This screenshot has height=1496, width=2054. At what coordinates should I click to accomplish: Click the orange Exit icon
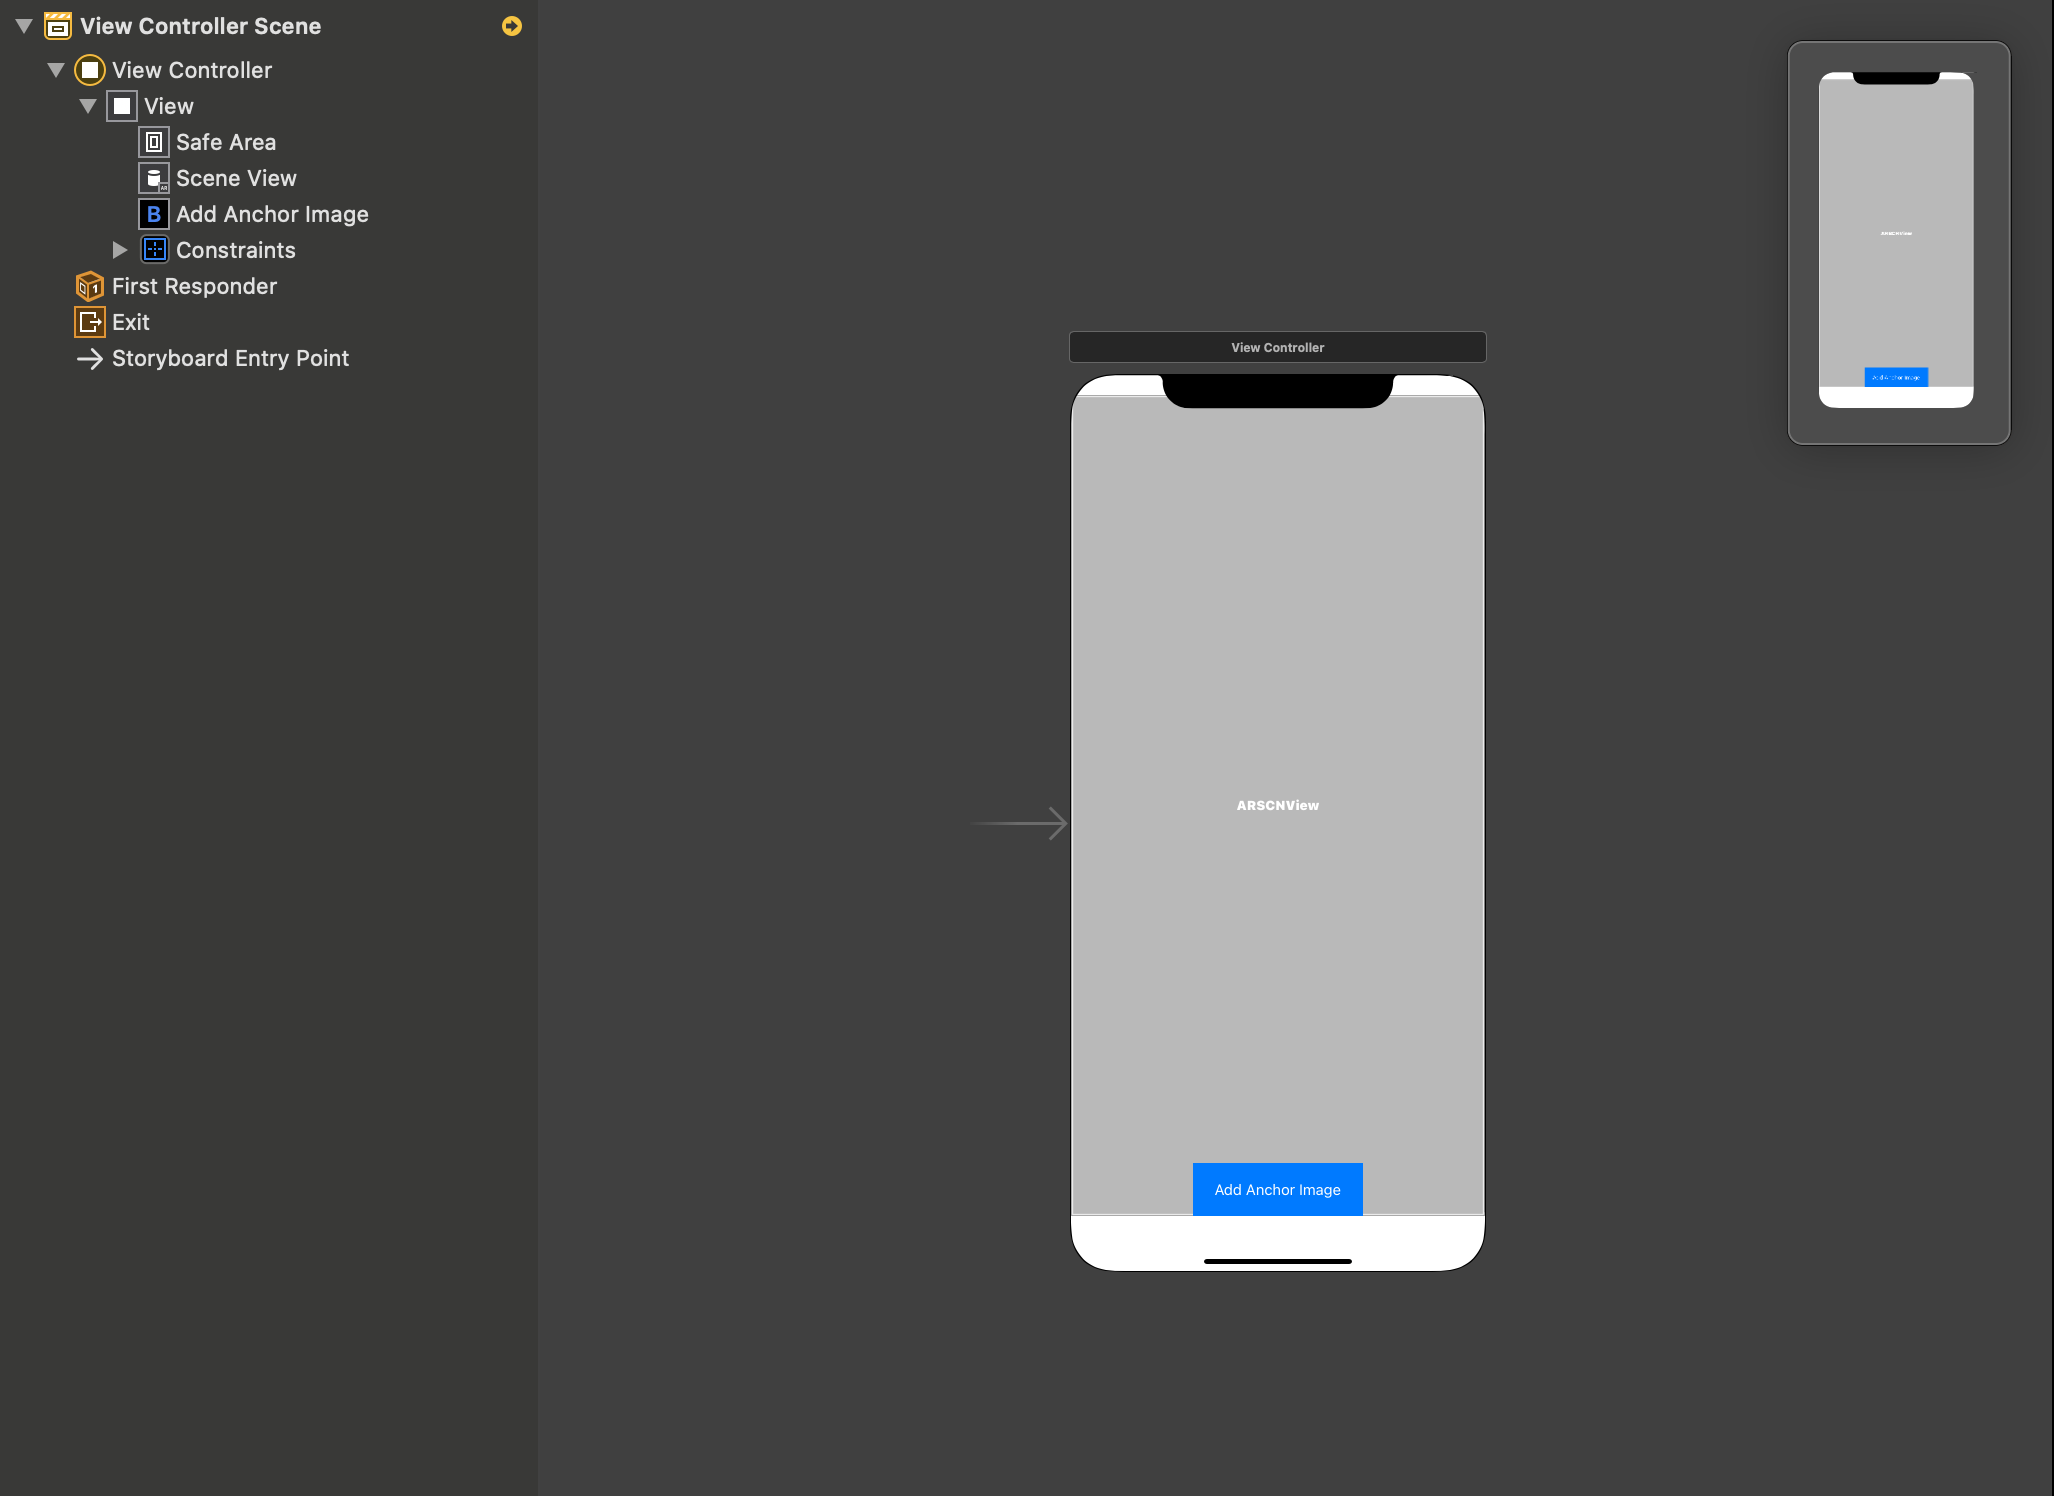point(90,322)
